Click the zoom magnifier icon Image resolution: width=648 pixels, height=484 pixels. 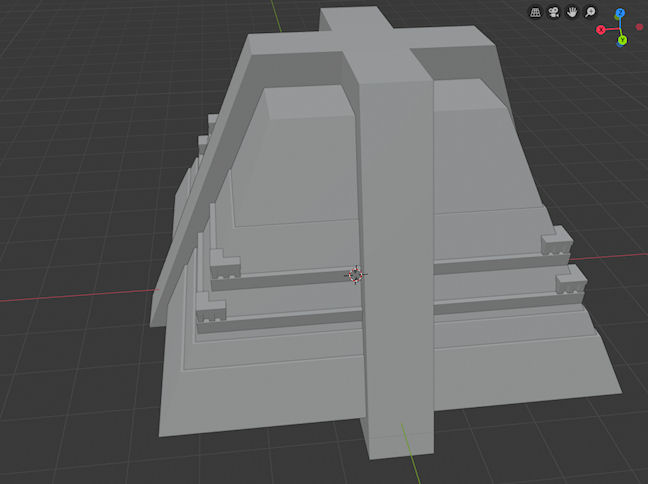click(591, 12)
